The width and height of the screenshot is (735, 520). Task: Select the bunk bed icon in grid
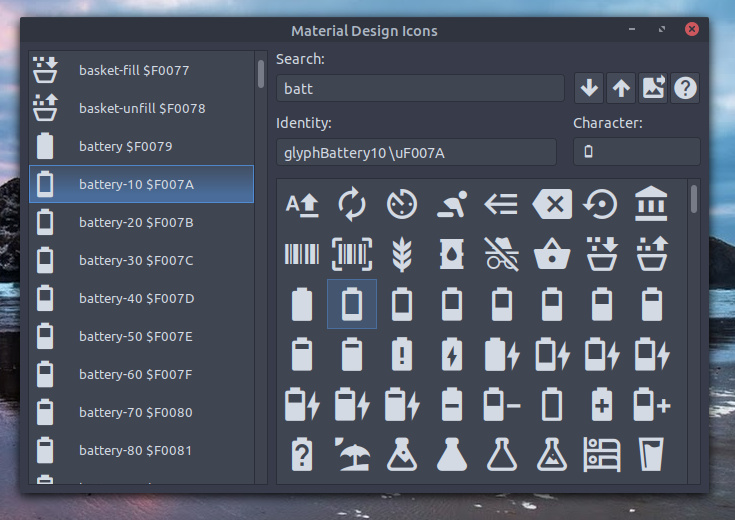coord(602,454)
